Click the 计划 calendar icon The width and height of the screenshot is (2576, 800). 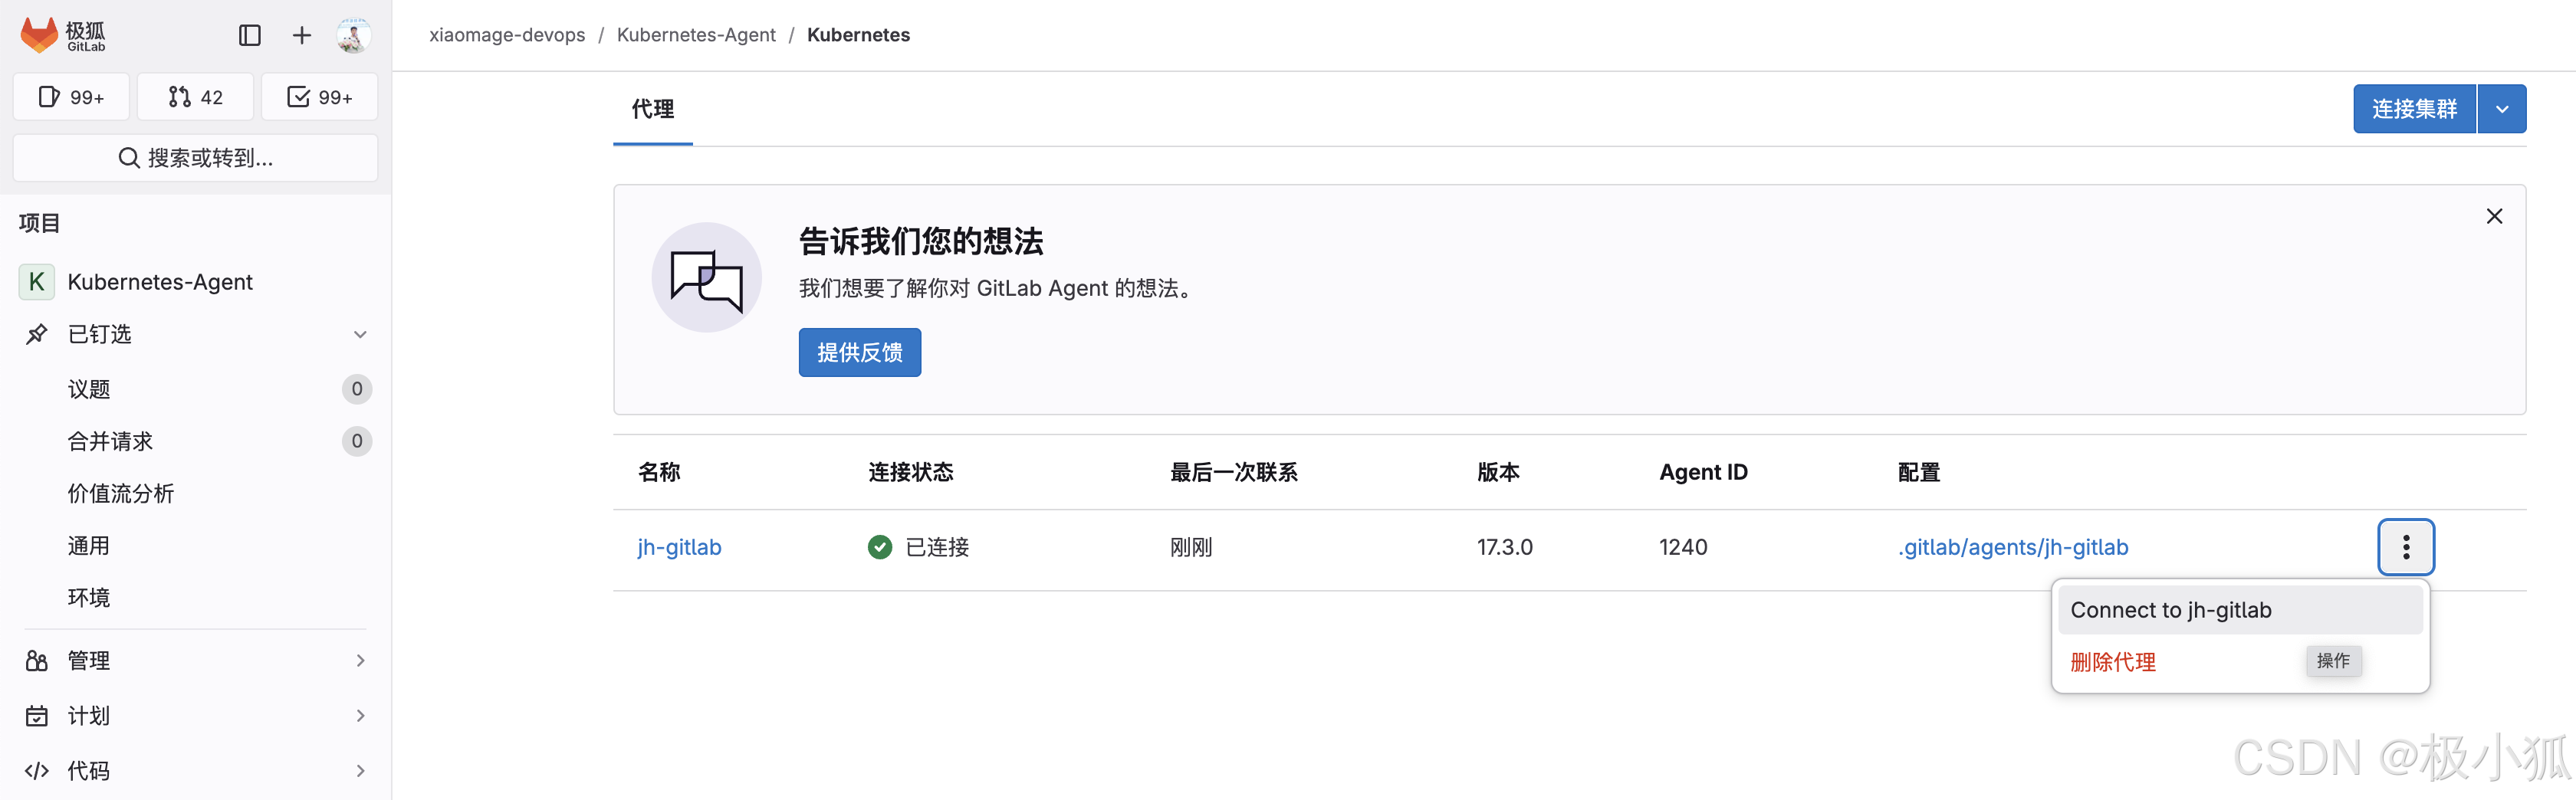tap(37, 715)
